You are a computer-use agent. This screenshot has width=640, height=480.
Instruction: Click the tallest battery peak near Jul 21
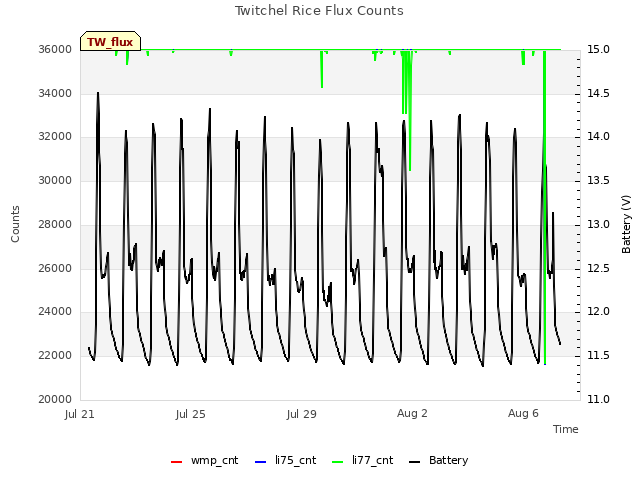tap(98, 94)
